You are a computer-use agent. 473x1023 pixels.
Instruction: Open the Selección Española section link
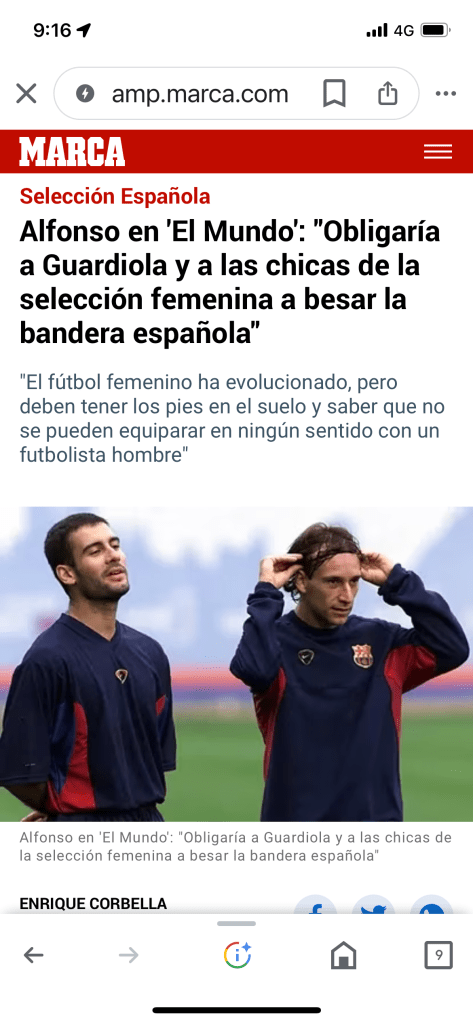pyautogui.click(x=115, y=196)
